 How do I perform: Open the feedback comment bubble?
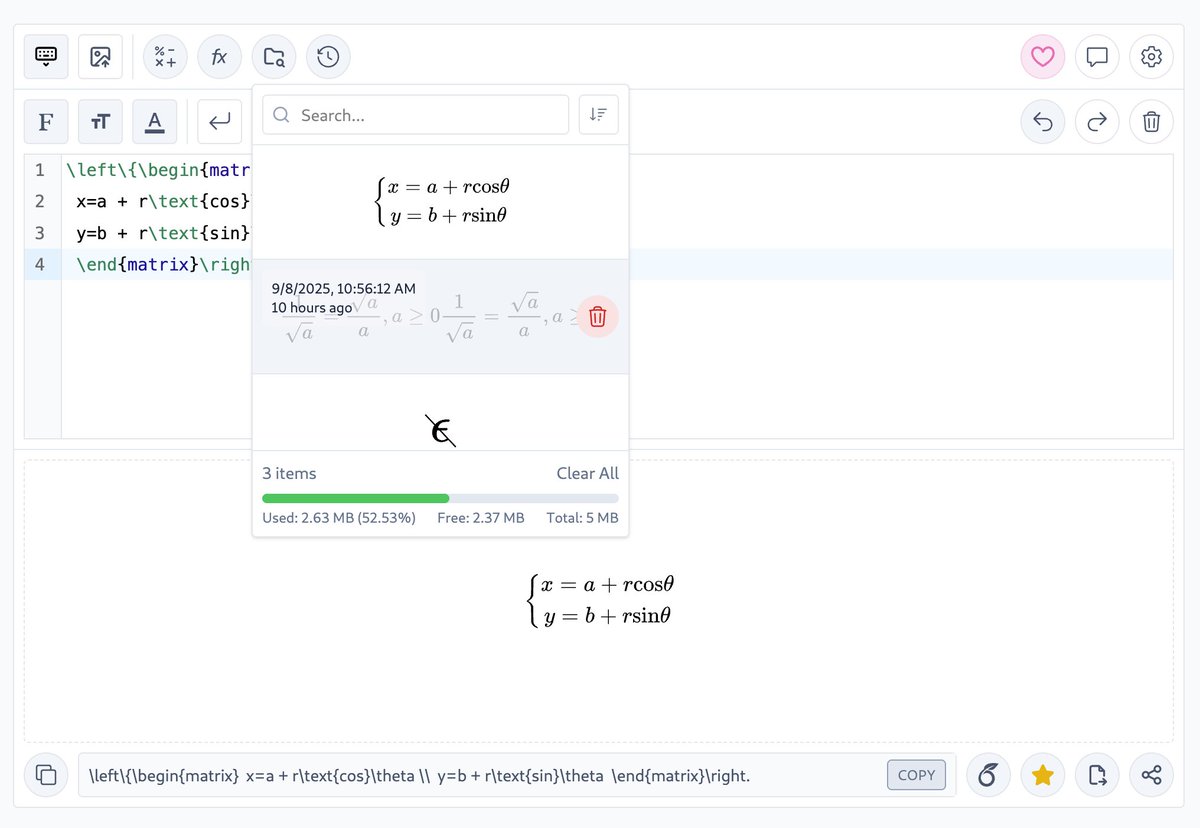point(1097,57)
